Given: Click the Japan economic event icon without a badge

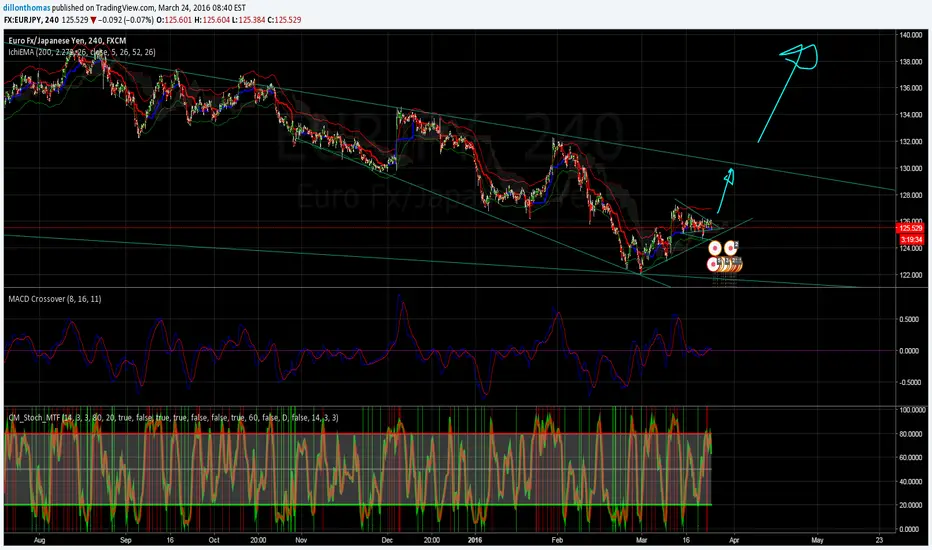Looking at the screenshot, I should (x=715, y=248).
